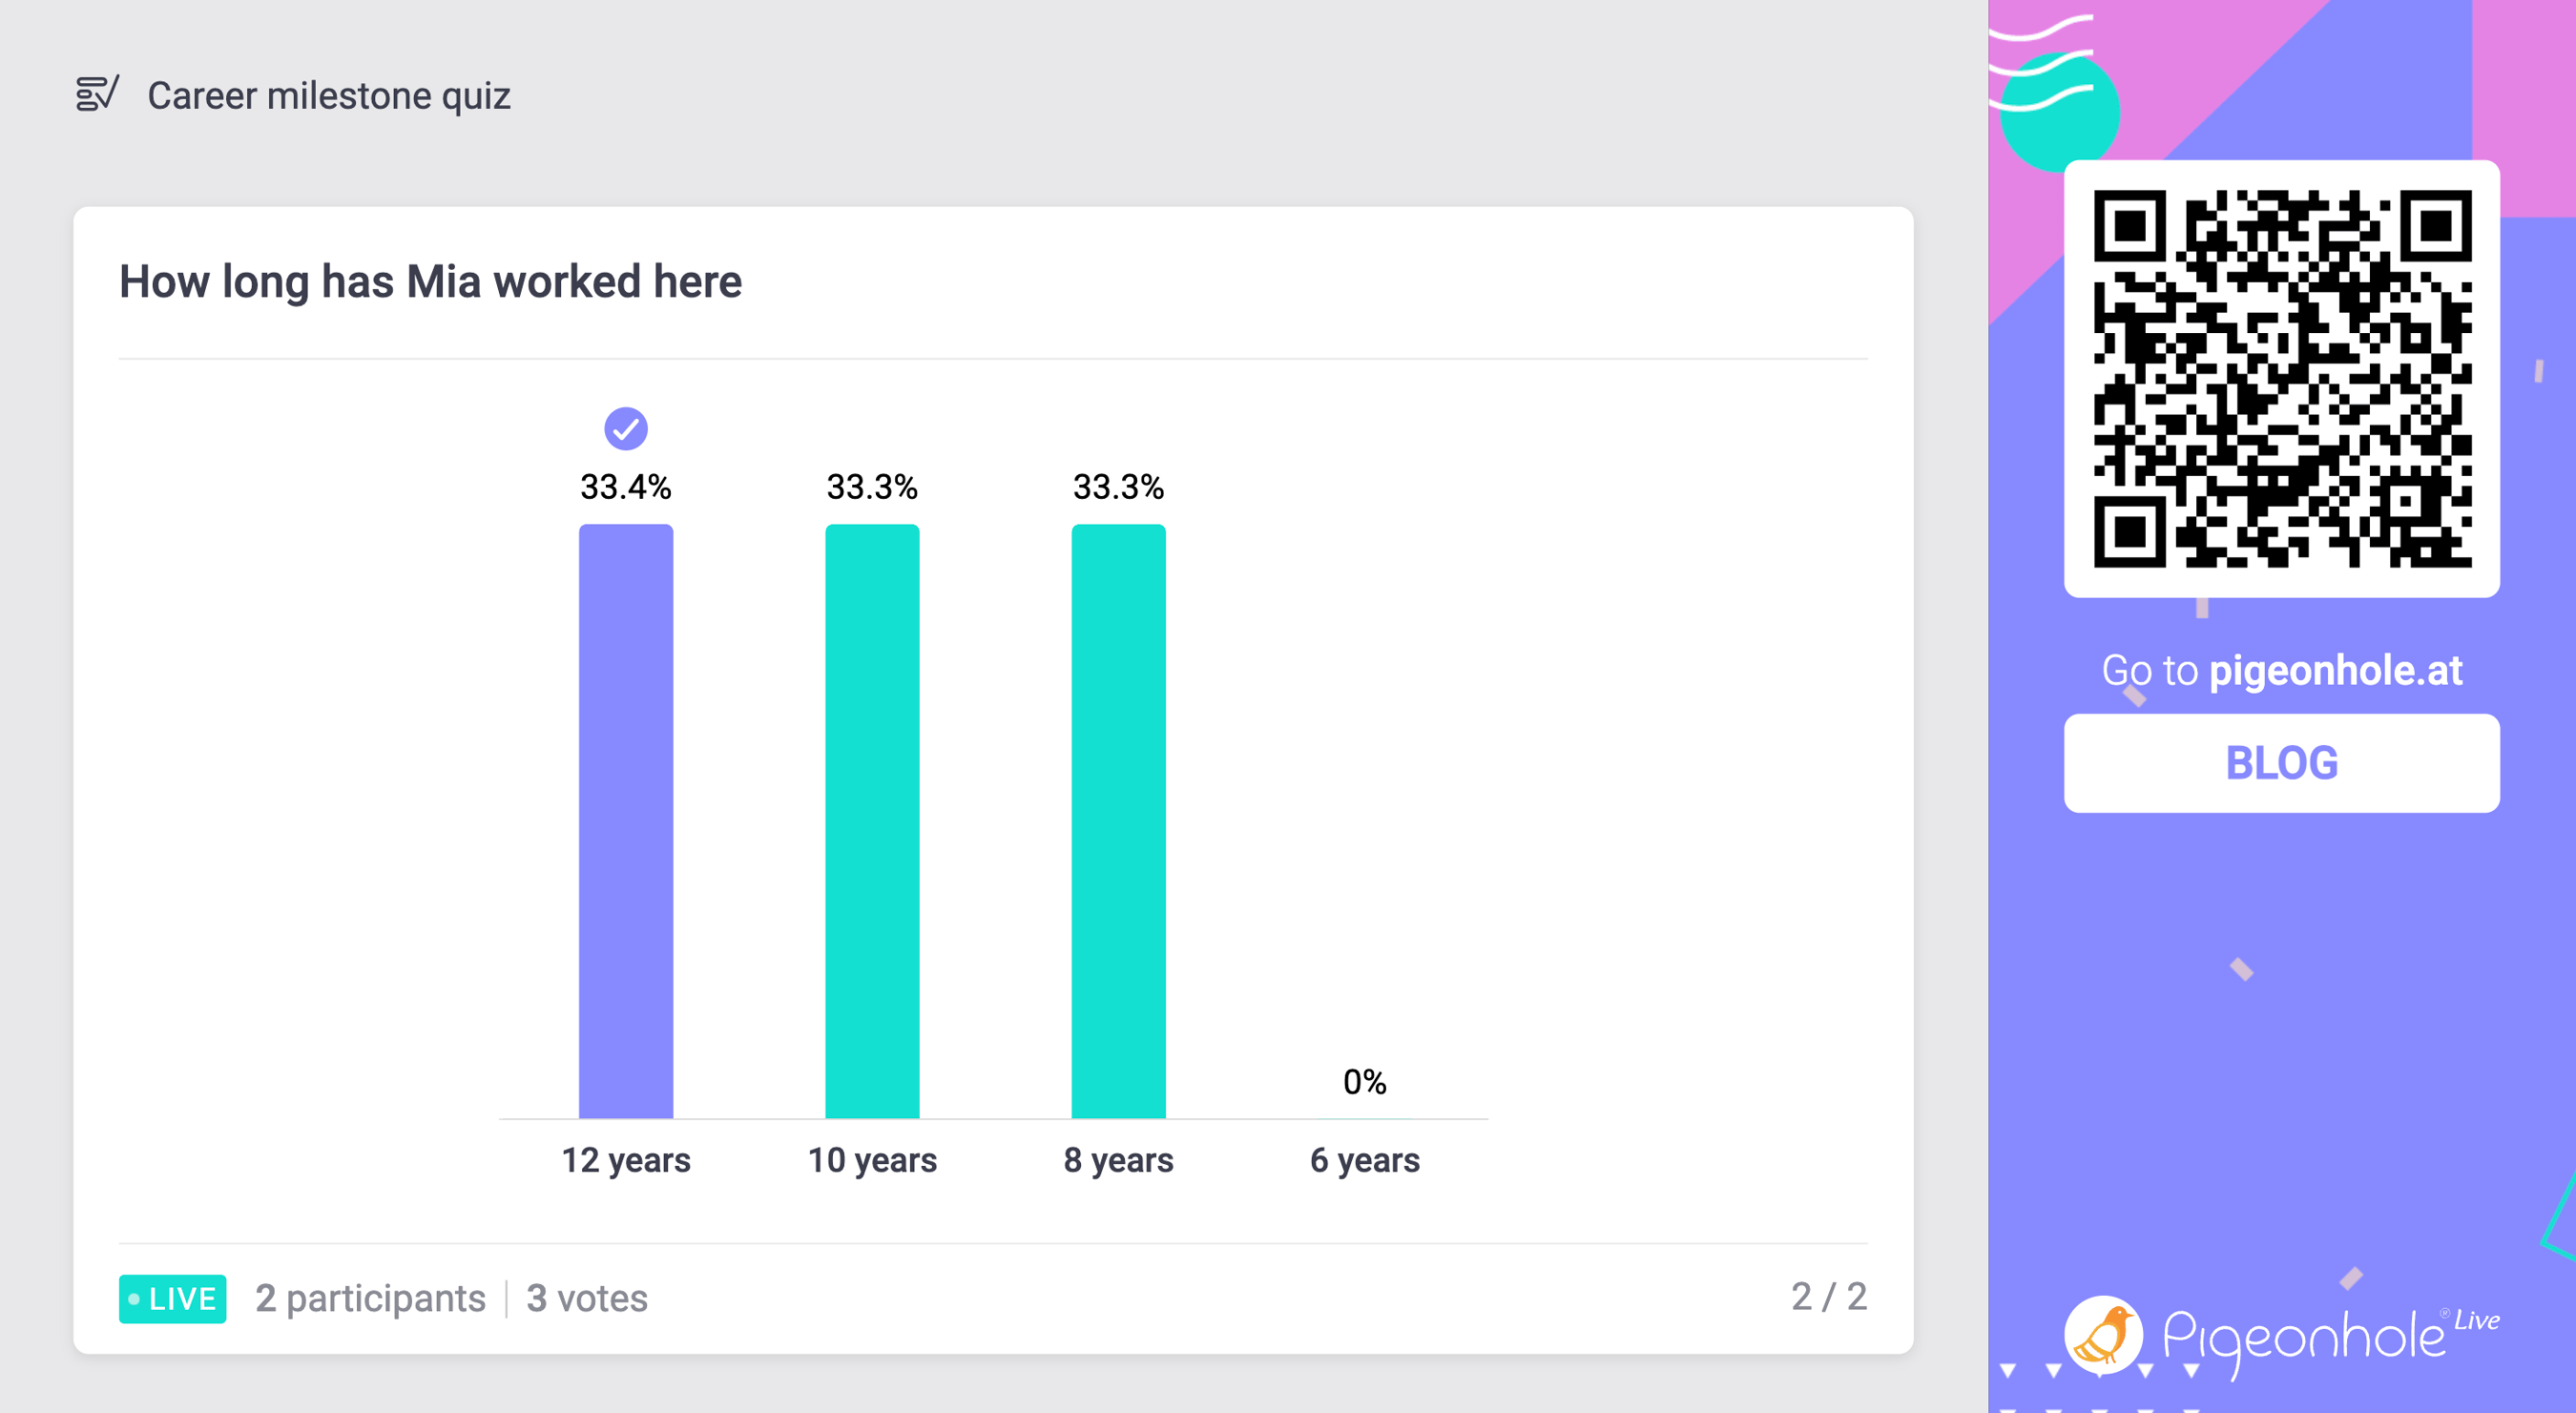Click the How long has Mia worked here heading
The image size is (2576, 1413).
[x=430, y=281]
